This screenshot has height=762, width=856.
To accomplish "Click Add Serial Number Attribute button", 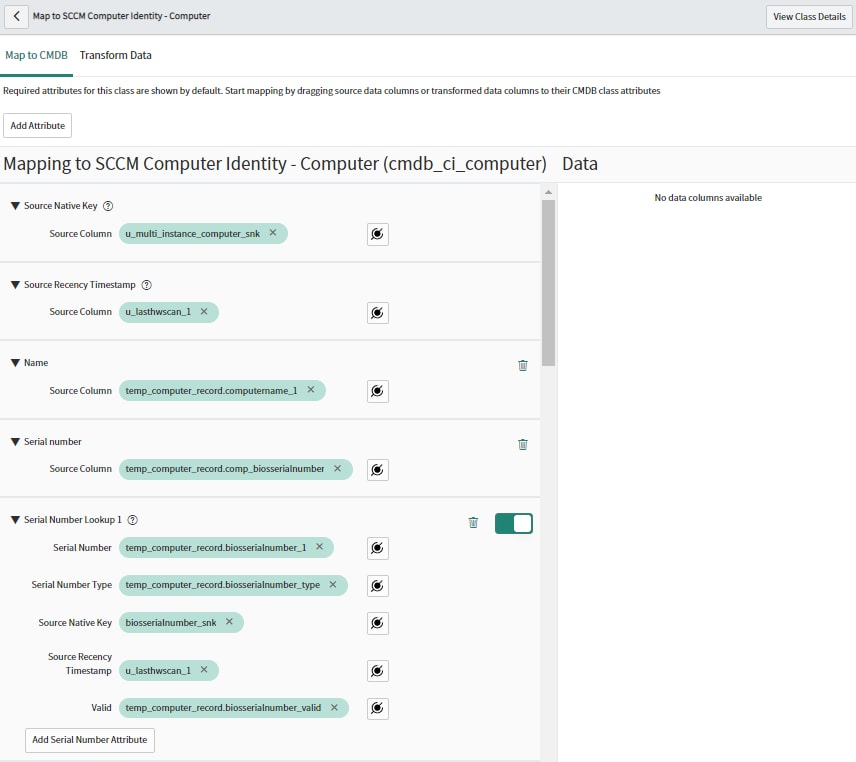I will (x=90, y=740).
